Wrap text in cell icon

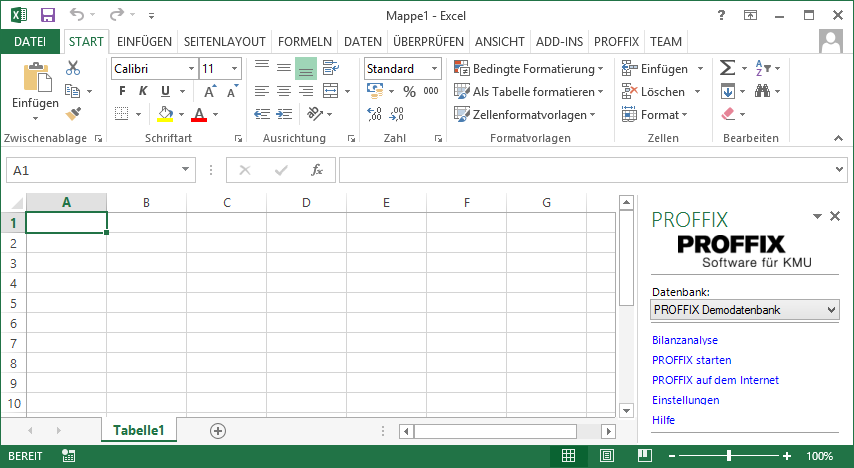331,68
